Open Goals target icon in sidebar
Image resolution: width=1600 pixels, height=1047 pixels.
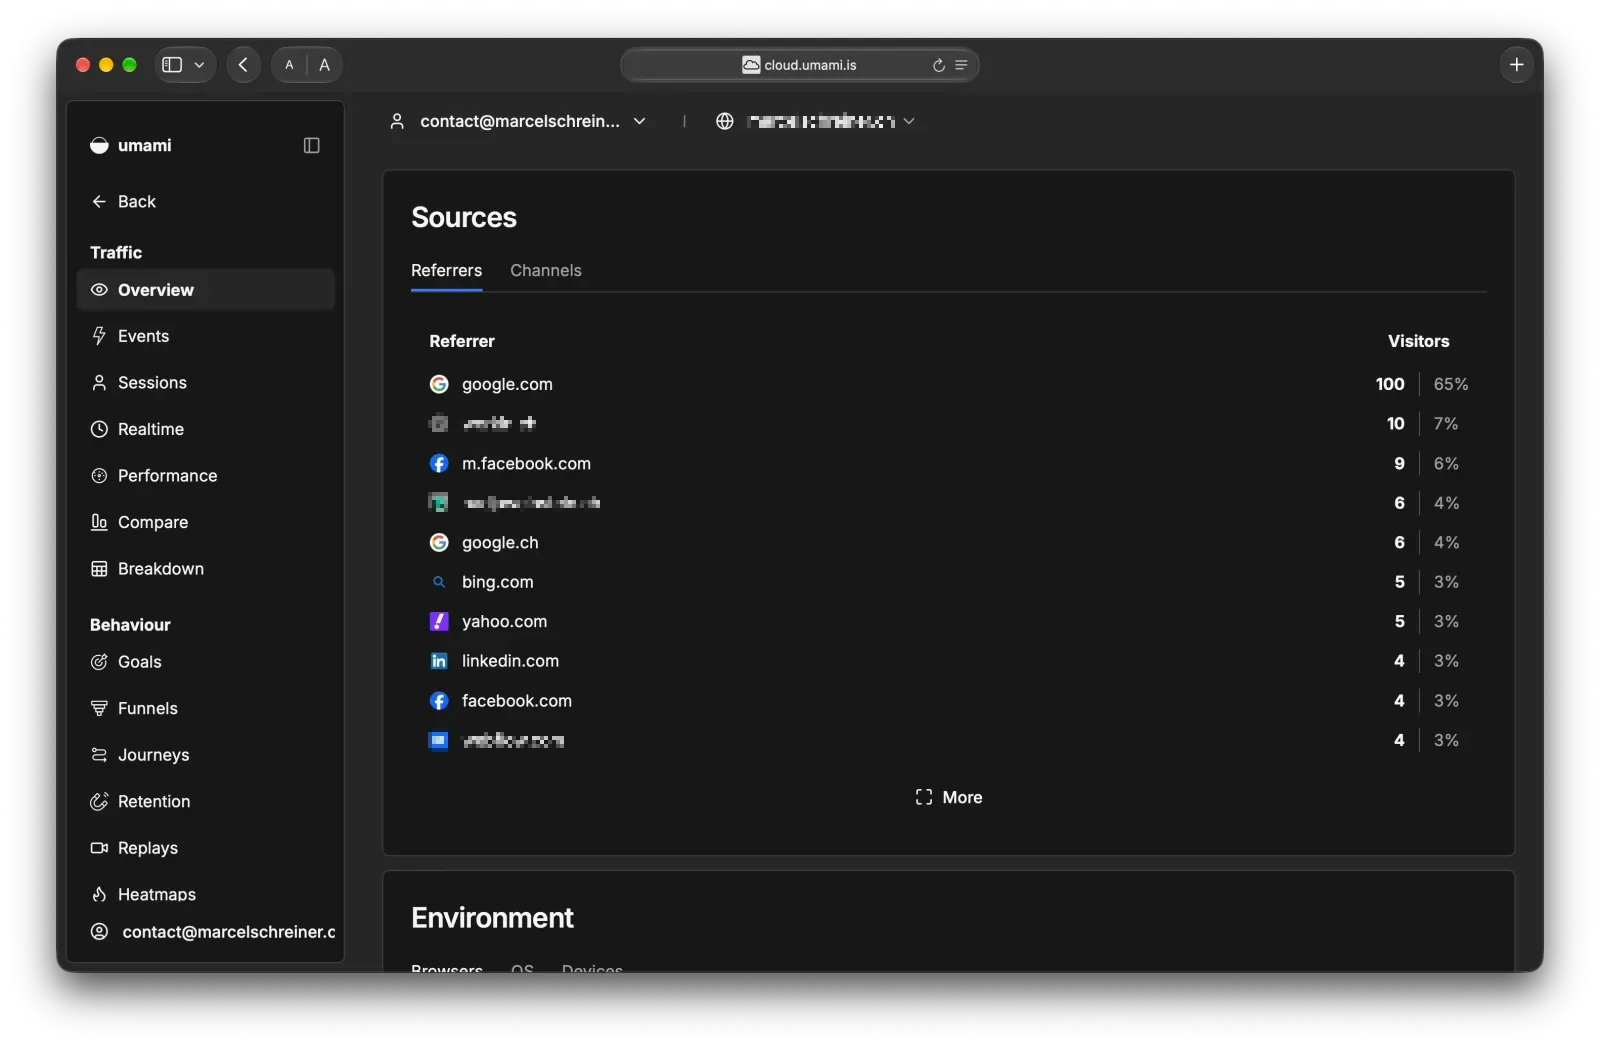coord(99,662)
